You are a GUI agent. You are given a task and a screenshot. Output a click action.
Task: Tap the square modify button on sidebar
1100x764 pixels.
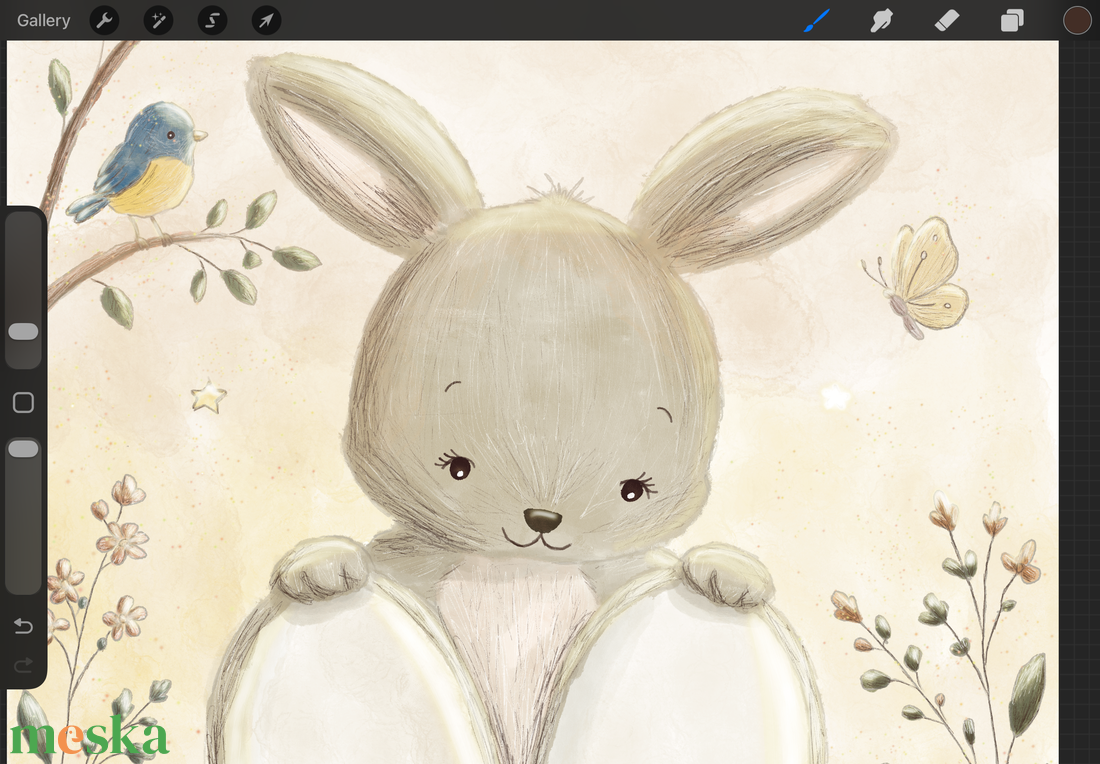[x=23, y=403]
